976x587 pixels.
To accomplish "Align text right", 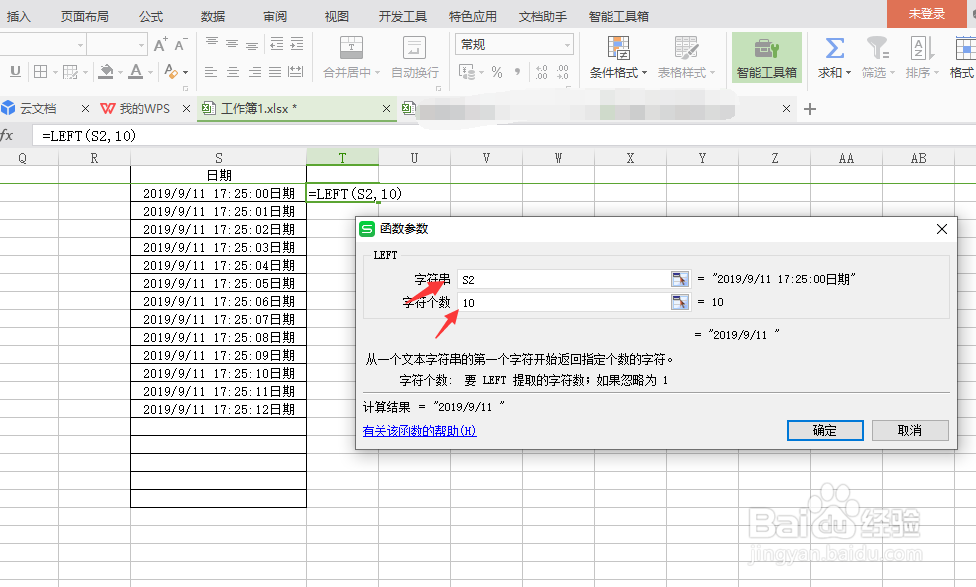I will [x=255, y=72].
